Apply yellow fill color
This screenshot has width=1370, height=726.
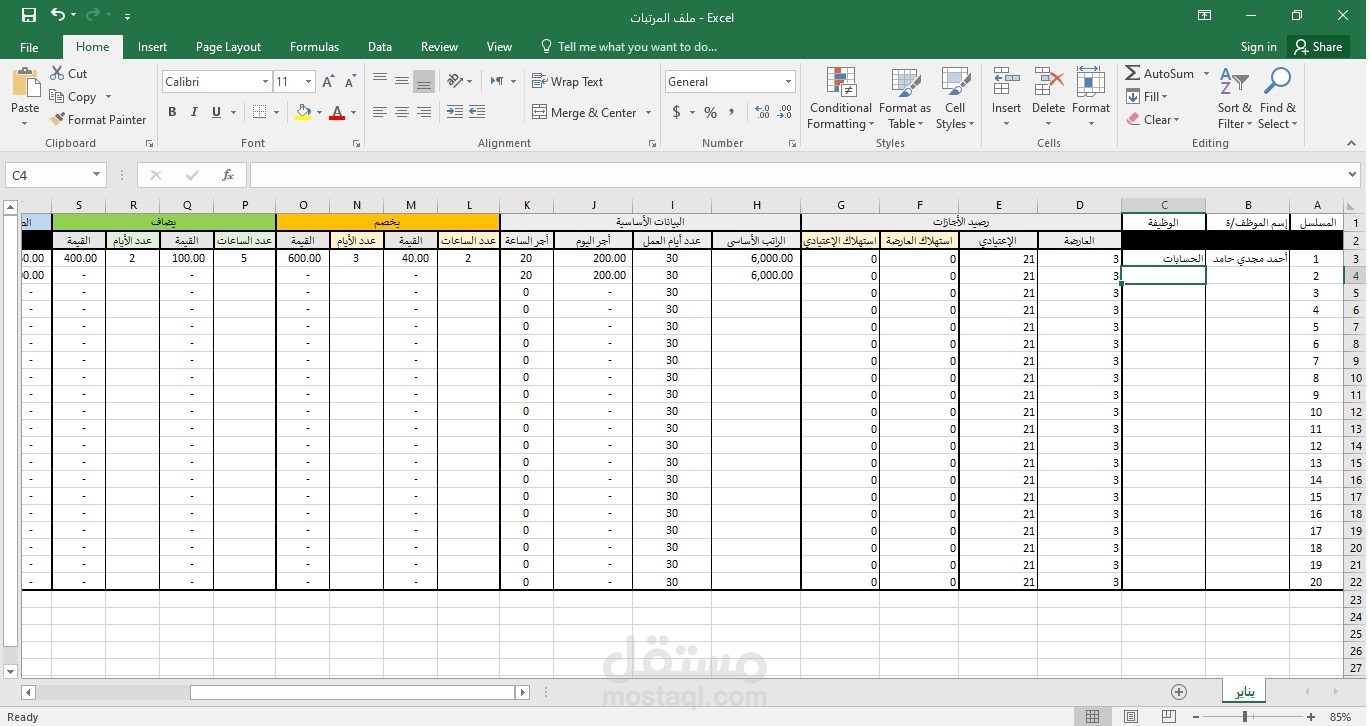pos(303,112)
